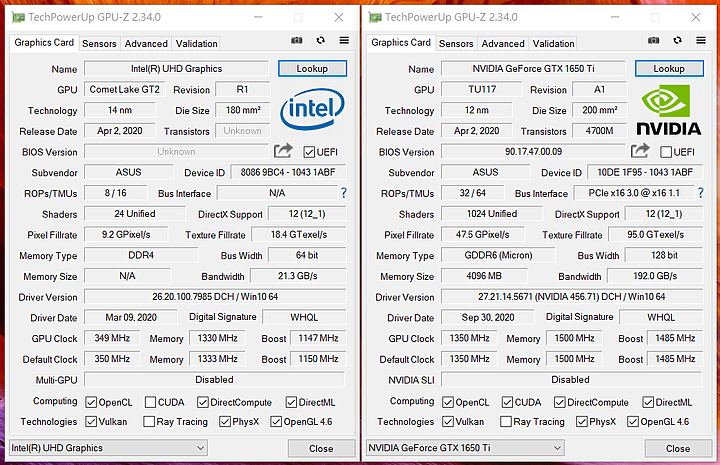Toggle DirectCompute checkbox in NVIDIA window
The height and width of the screenshot is (465, 720).
559,402
